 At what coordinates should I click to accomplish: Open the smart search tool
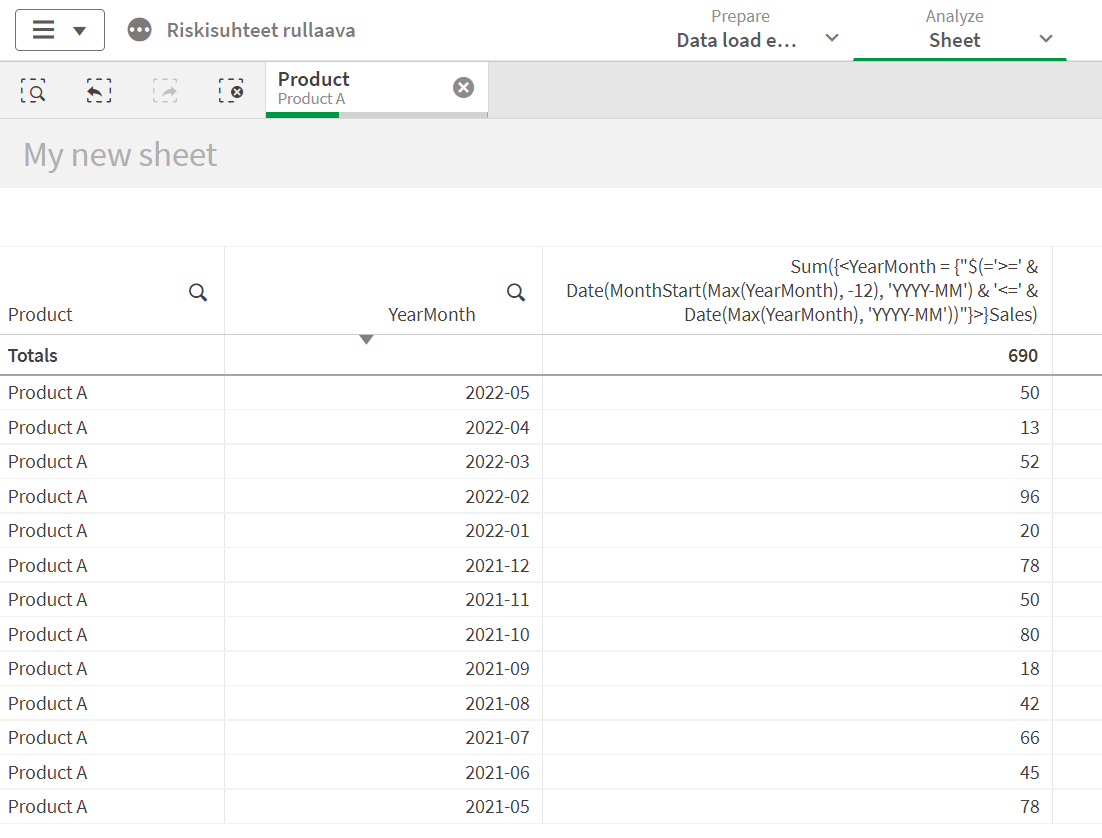[x=34, y=90]
